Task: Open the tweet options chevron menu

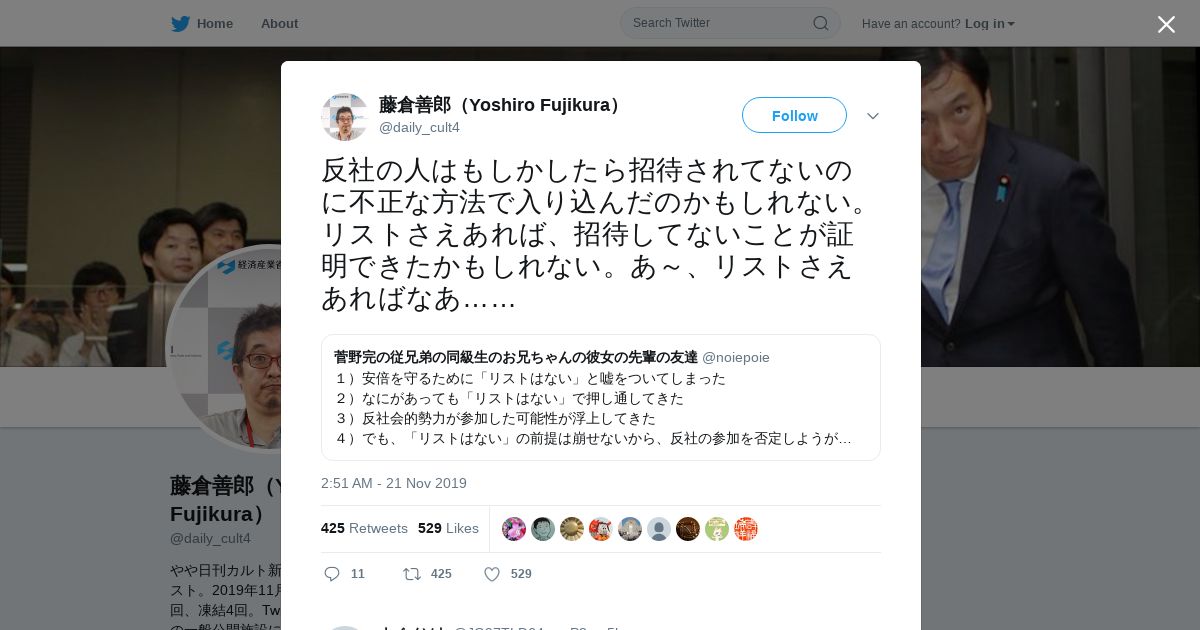Action: coord(873,116)
